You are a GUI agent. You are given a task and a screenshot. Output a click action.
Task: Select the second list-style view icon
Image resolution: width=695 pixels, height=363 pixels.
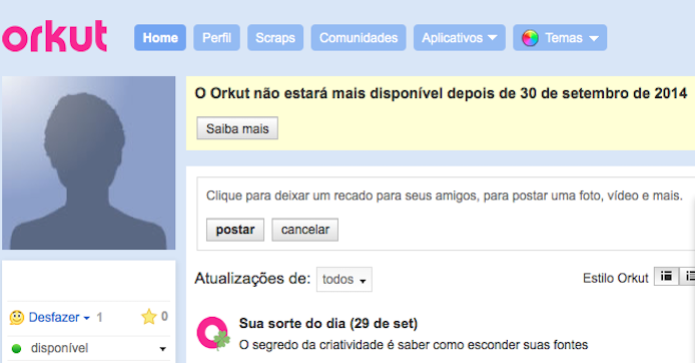pos(688,277)
